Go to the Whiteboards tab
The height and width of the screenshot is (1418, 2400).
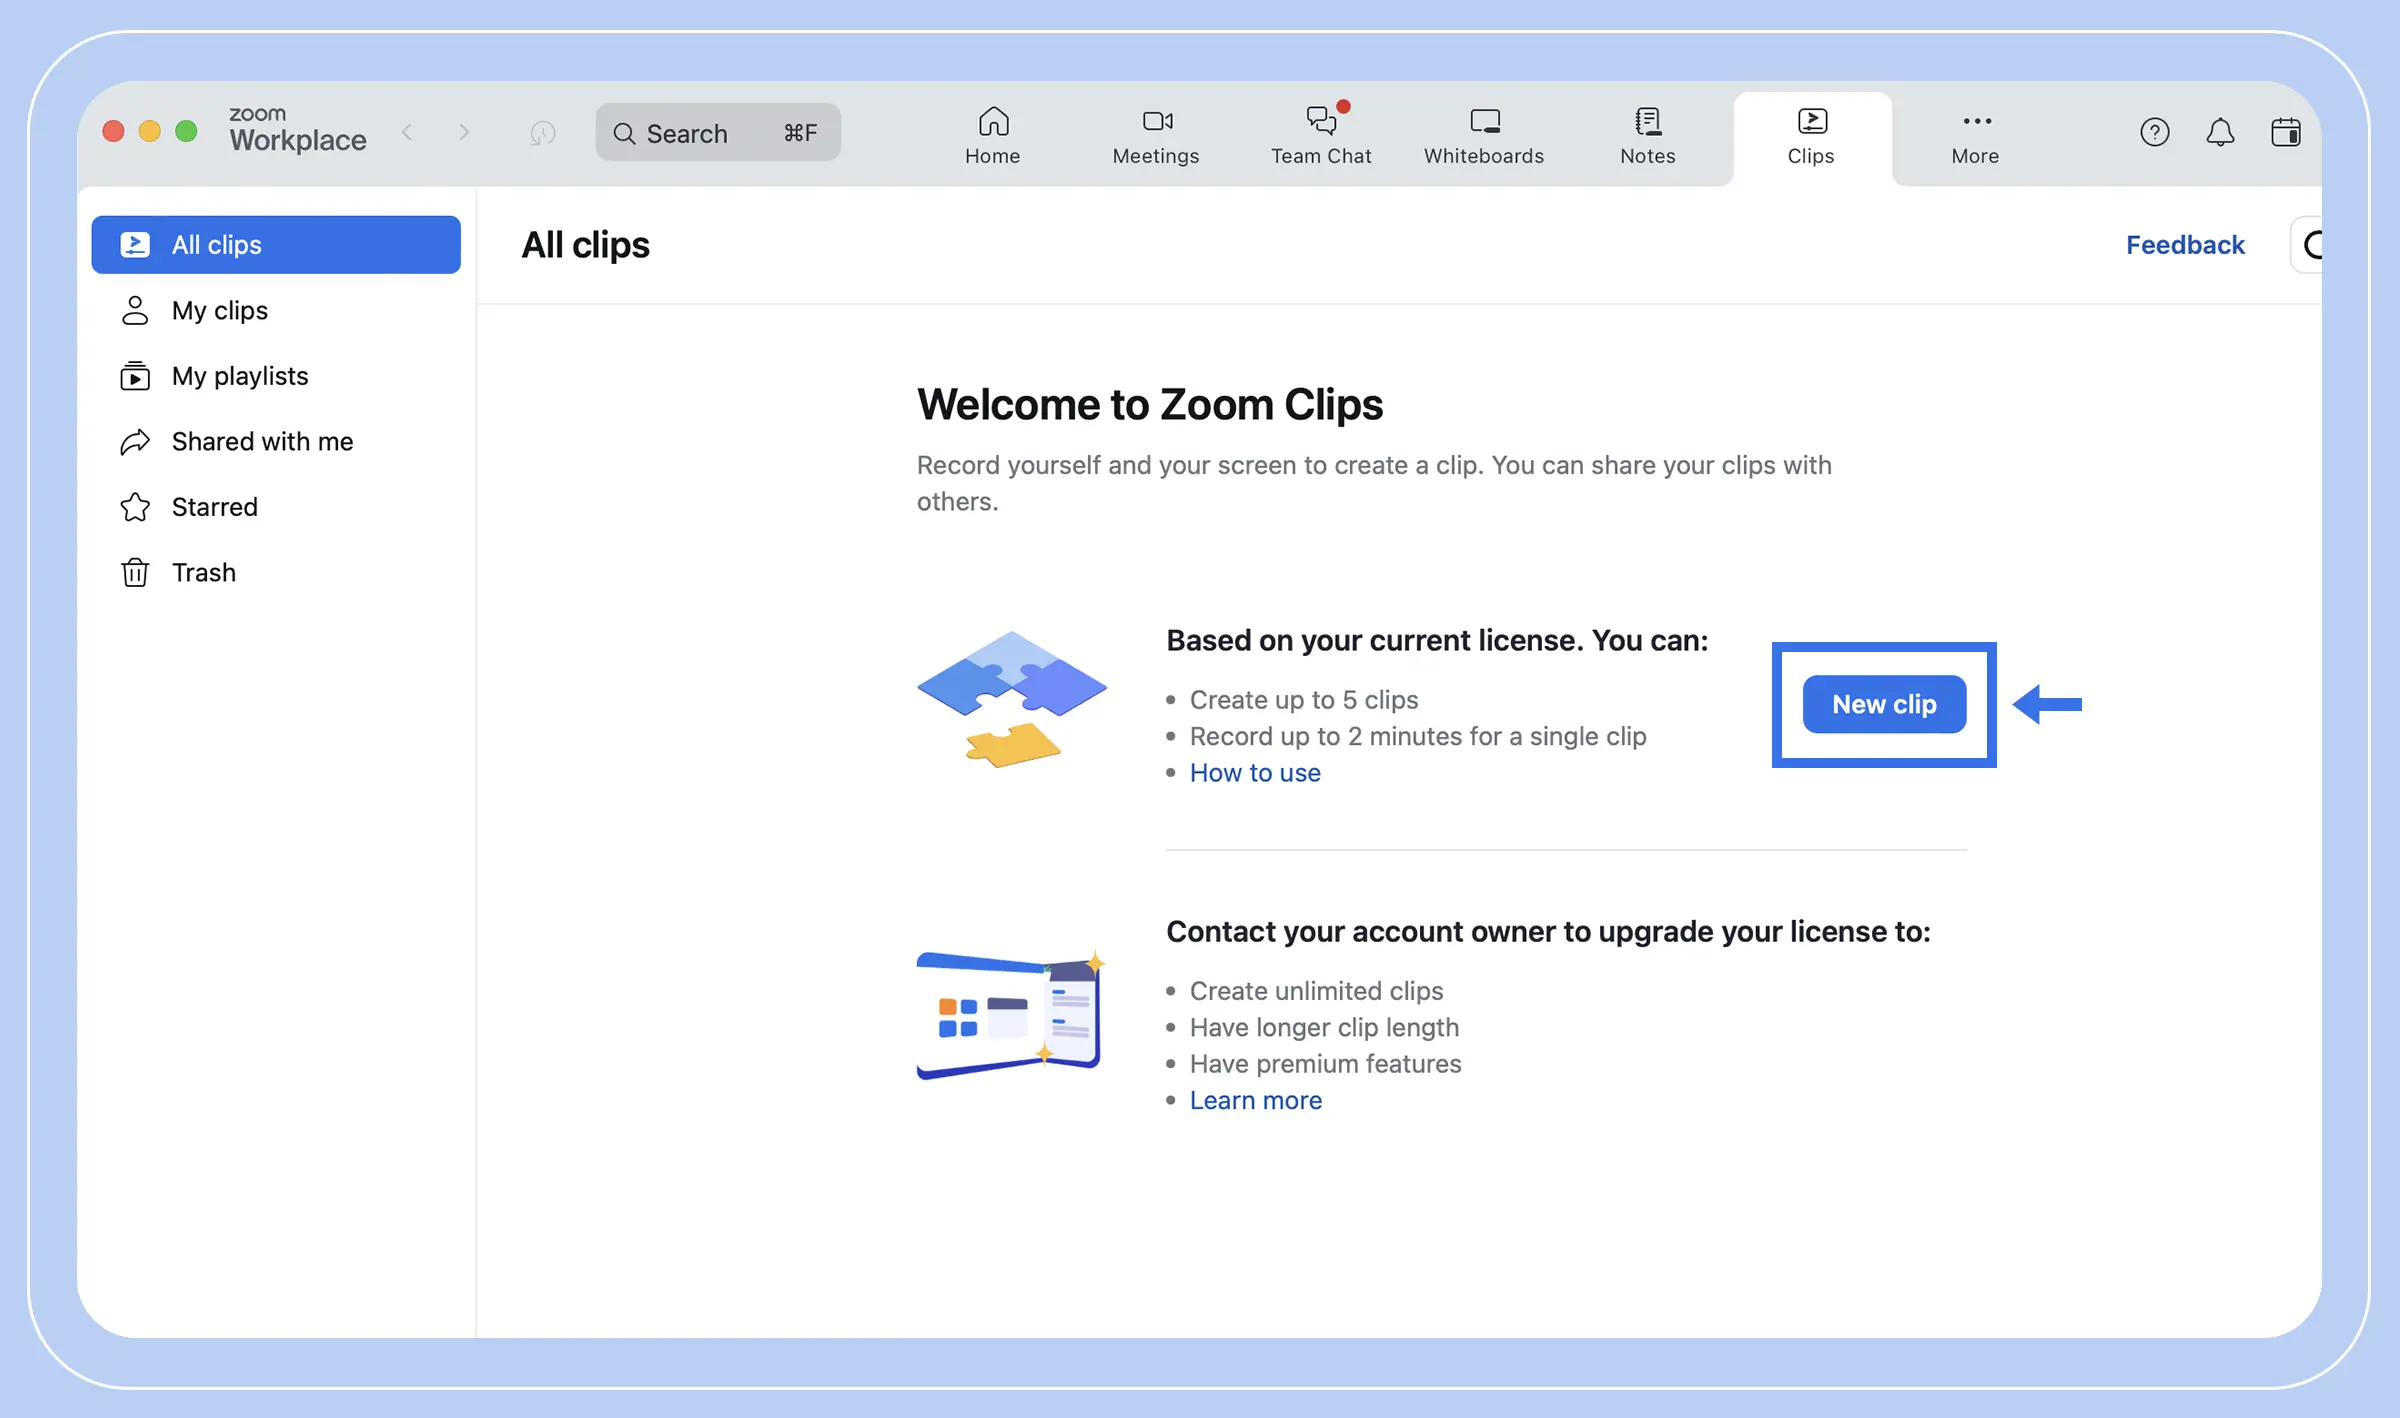1484,136
